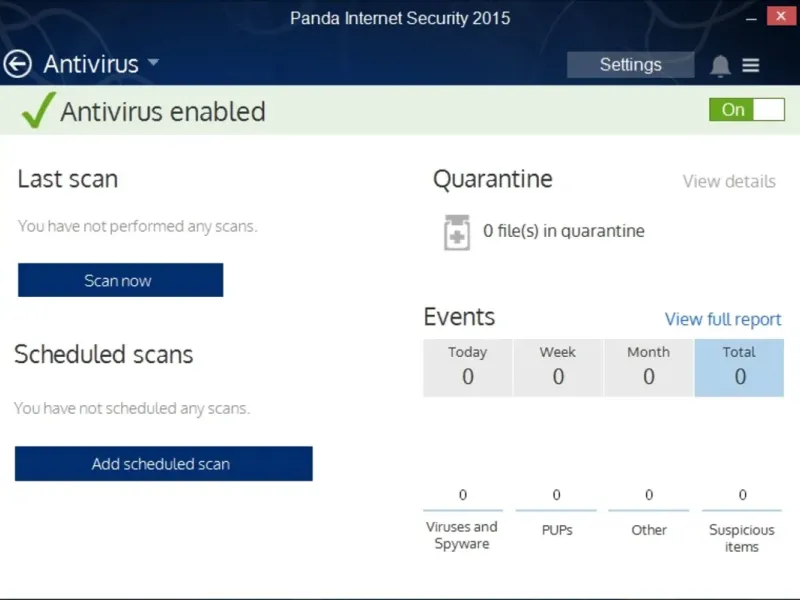Open the Settings panel

tap(631, 65)
